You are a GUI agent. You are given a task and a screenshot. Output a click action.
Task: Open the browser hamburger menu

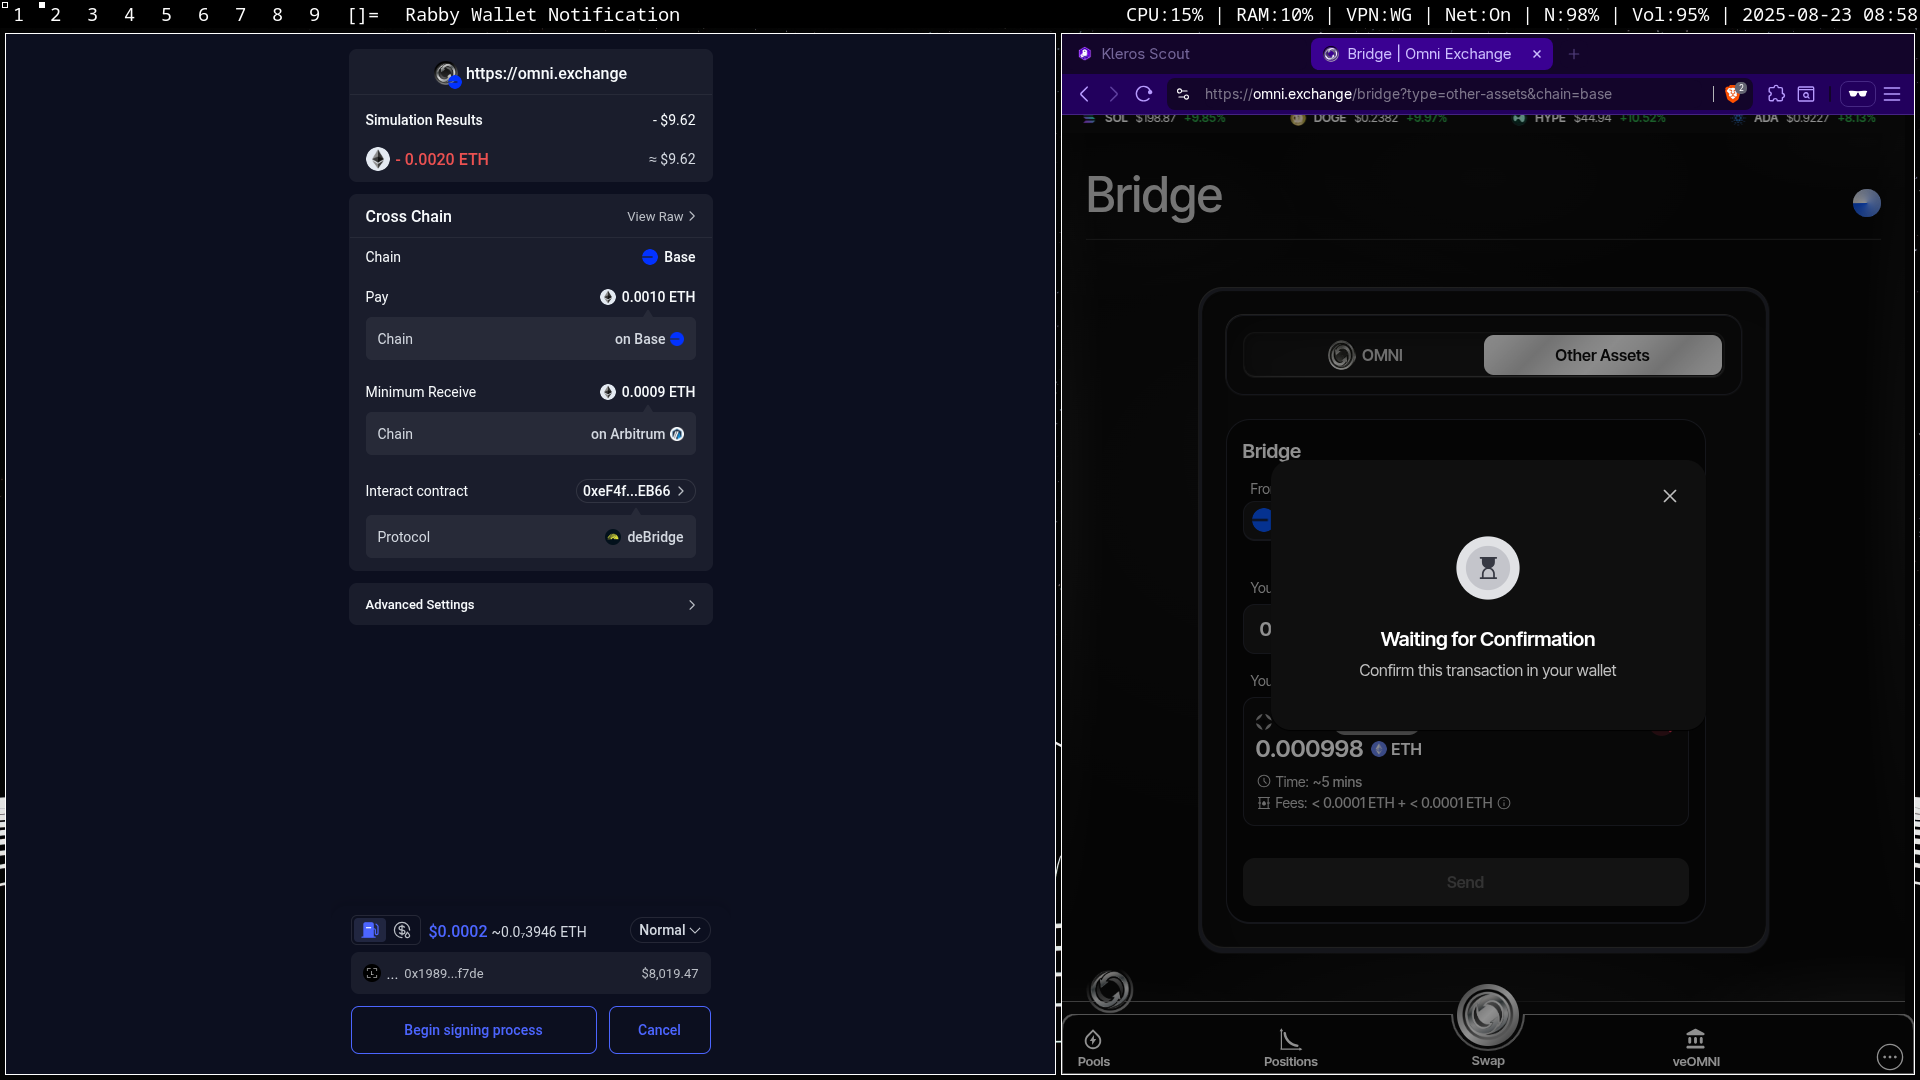(x=1892, y=94)
